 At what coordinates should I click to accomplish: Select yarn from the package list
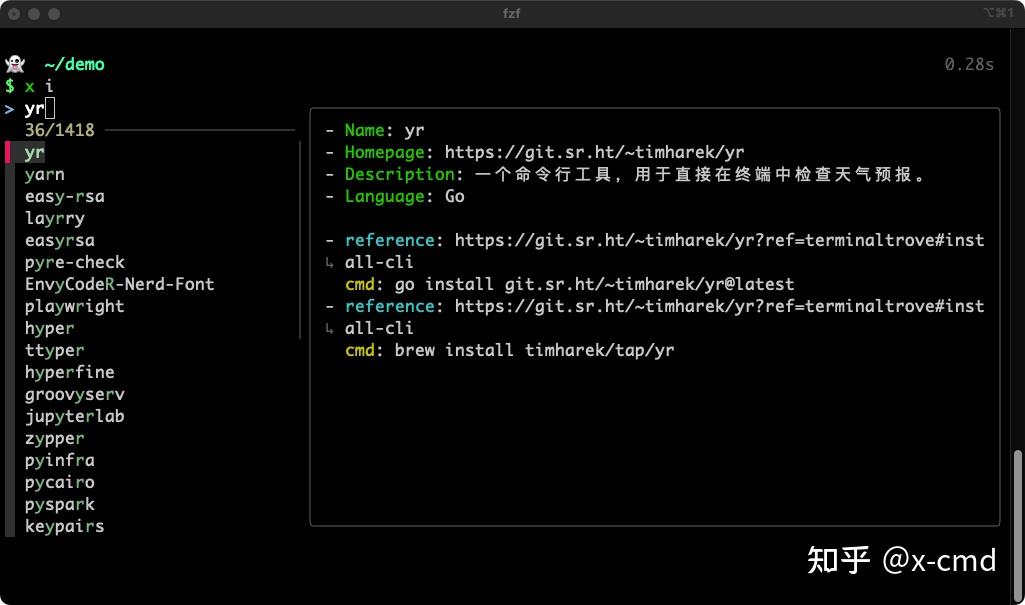click(x=44, y=174)
